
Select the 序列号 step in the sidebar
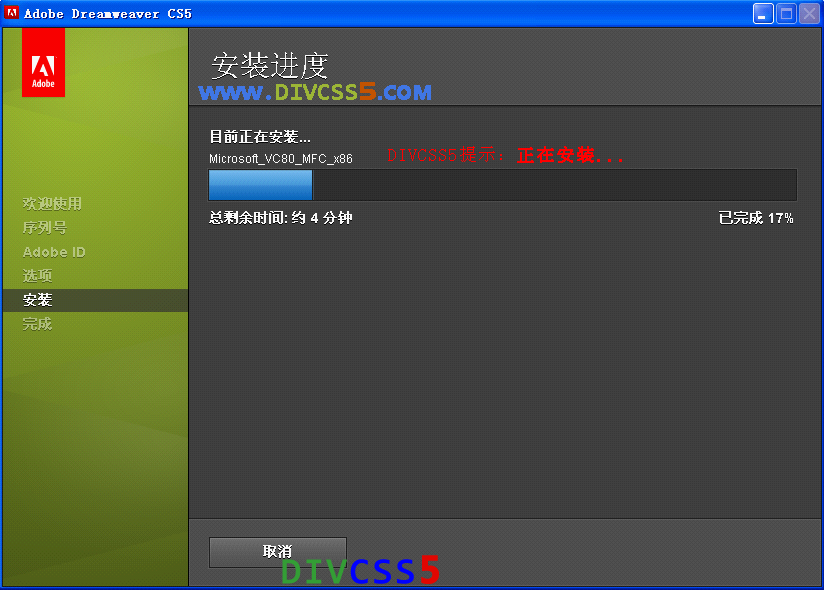(x=45, y=228)
